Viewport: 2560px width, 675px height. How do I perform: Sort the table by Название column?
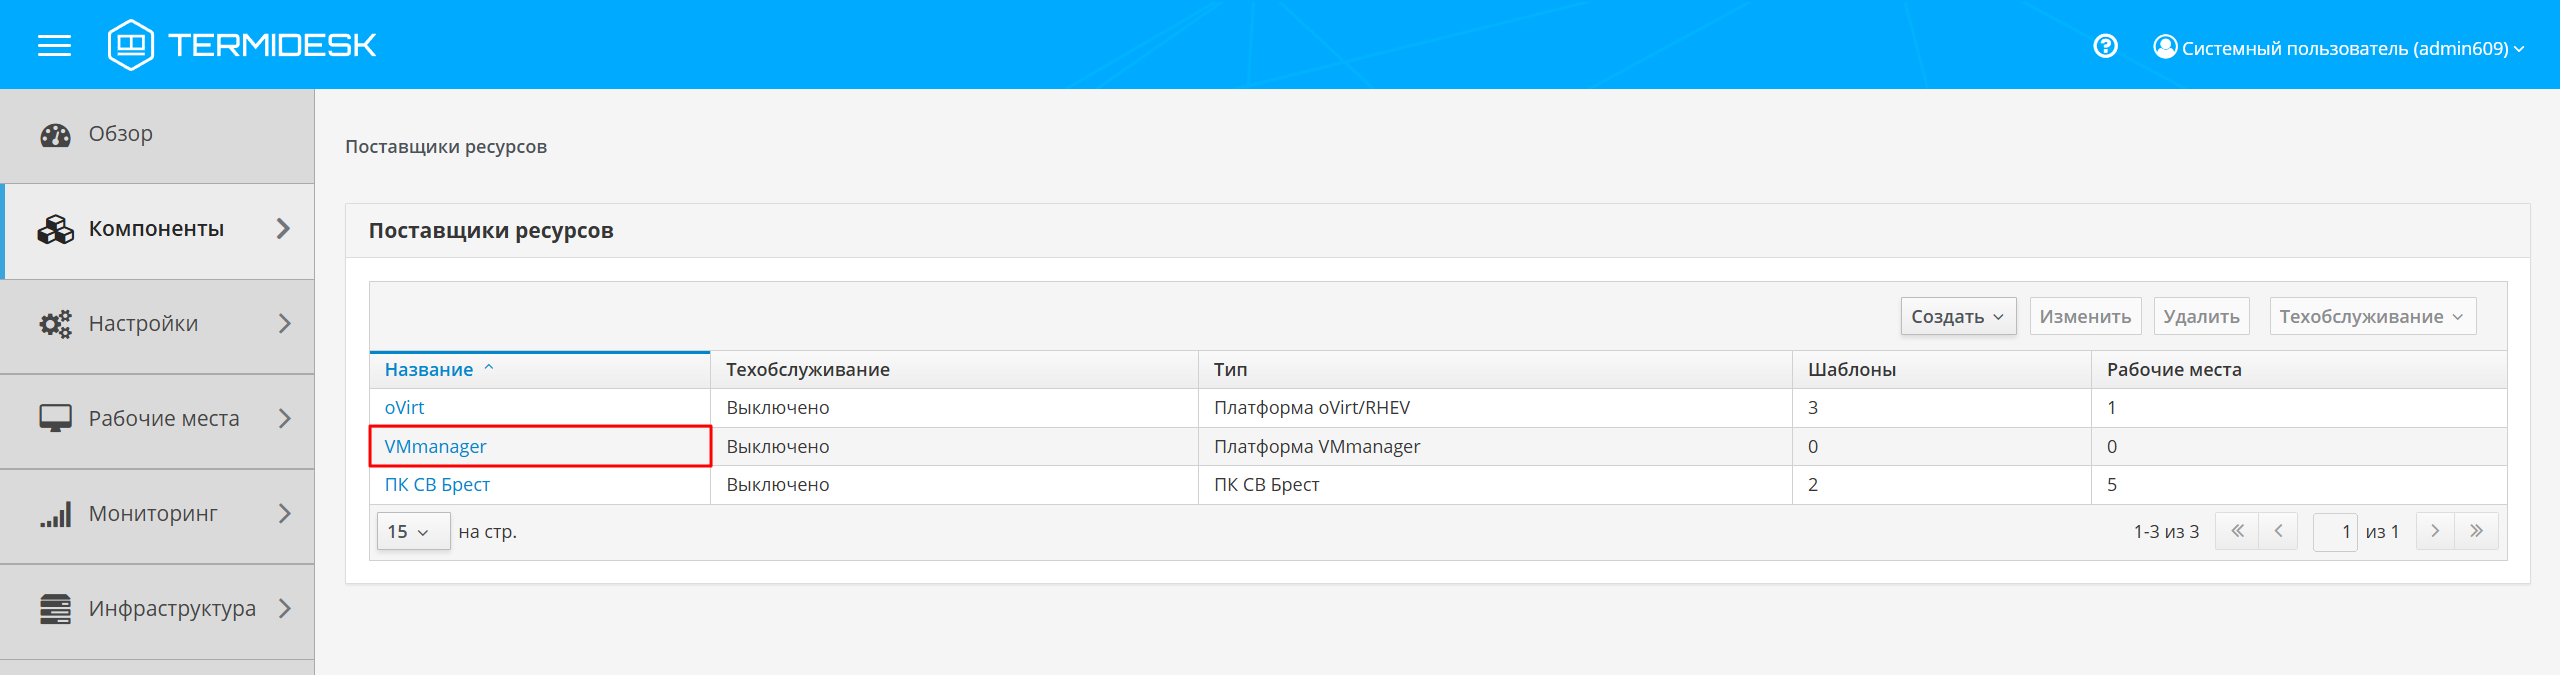pyautogui.click(x=429, y=370)
